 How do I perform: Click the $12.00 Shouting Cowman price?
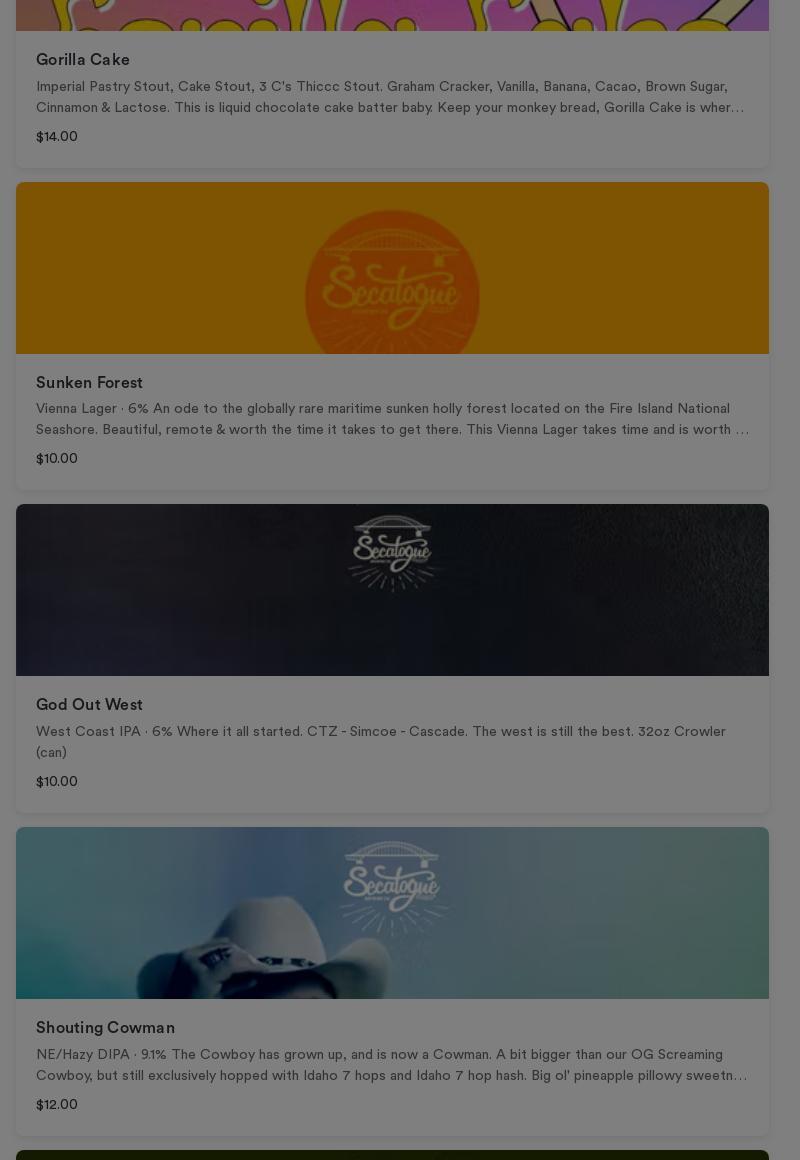coord(57,1105)
